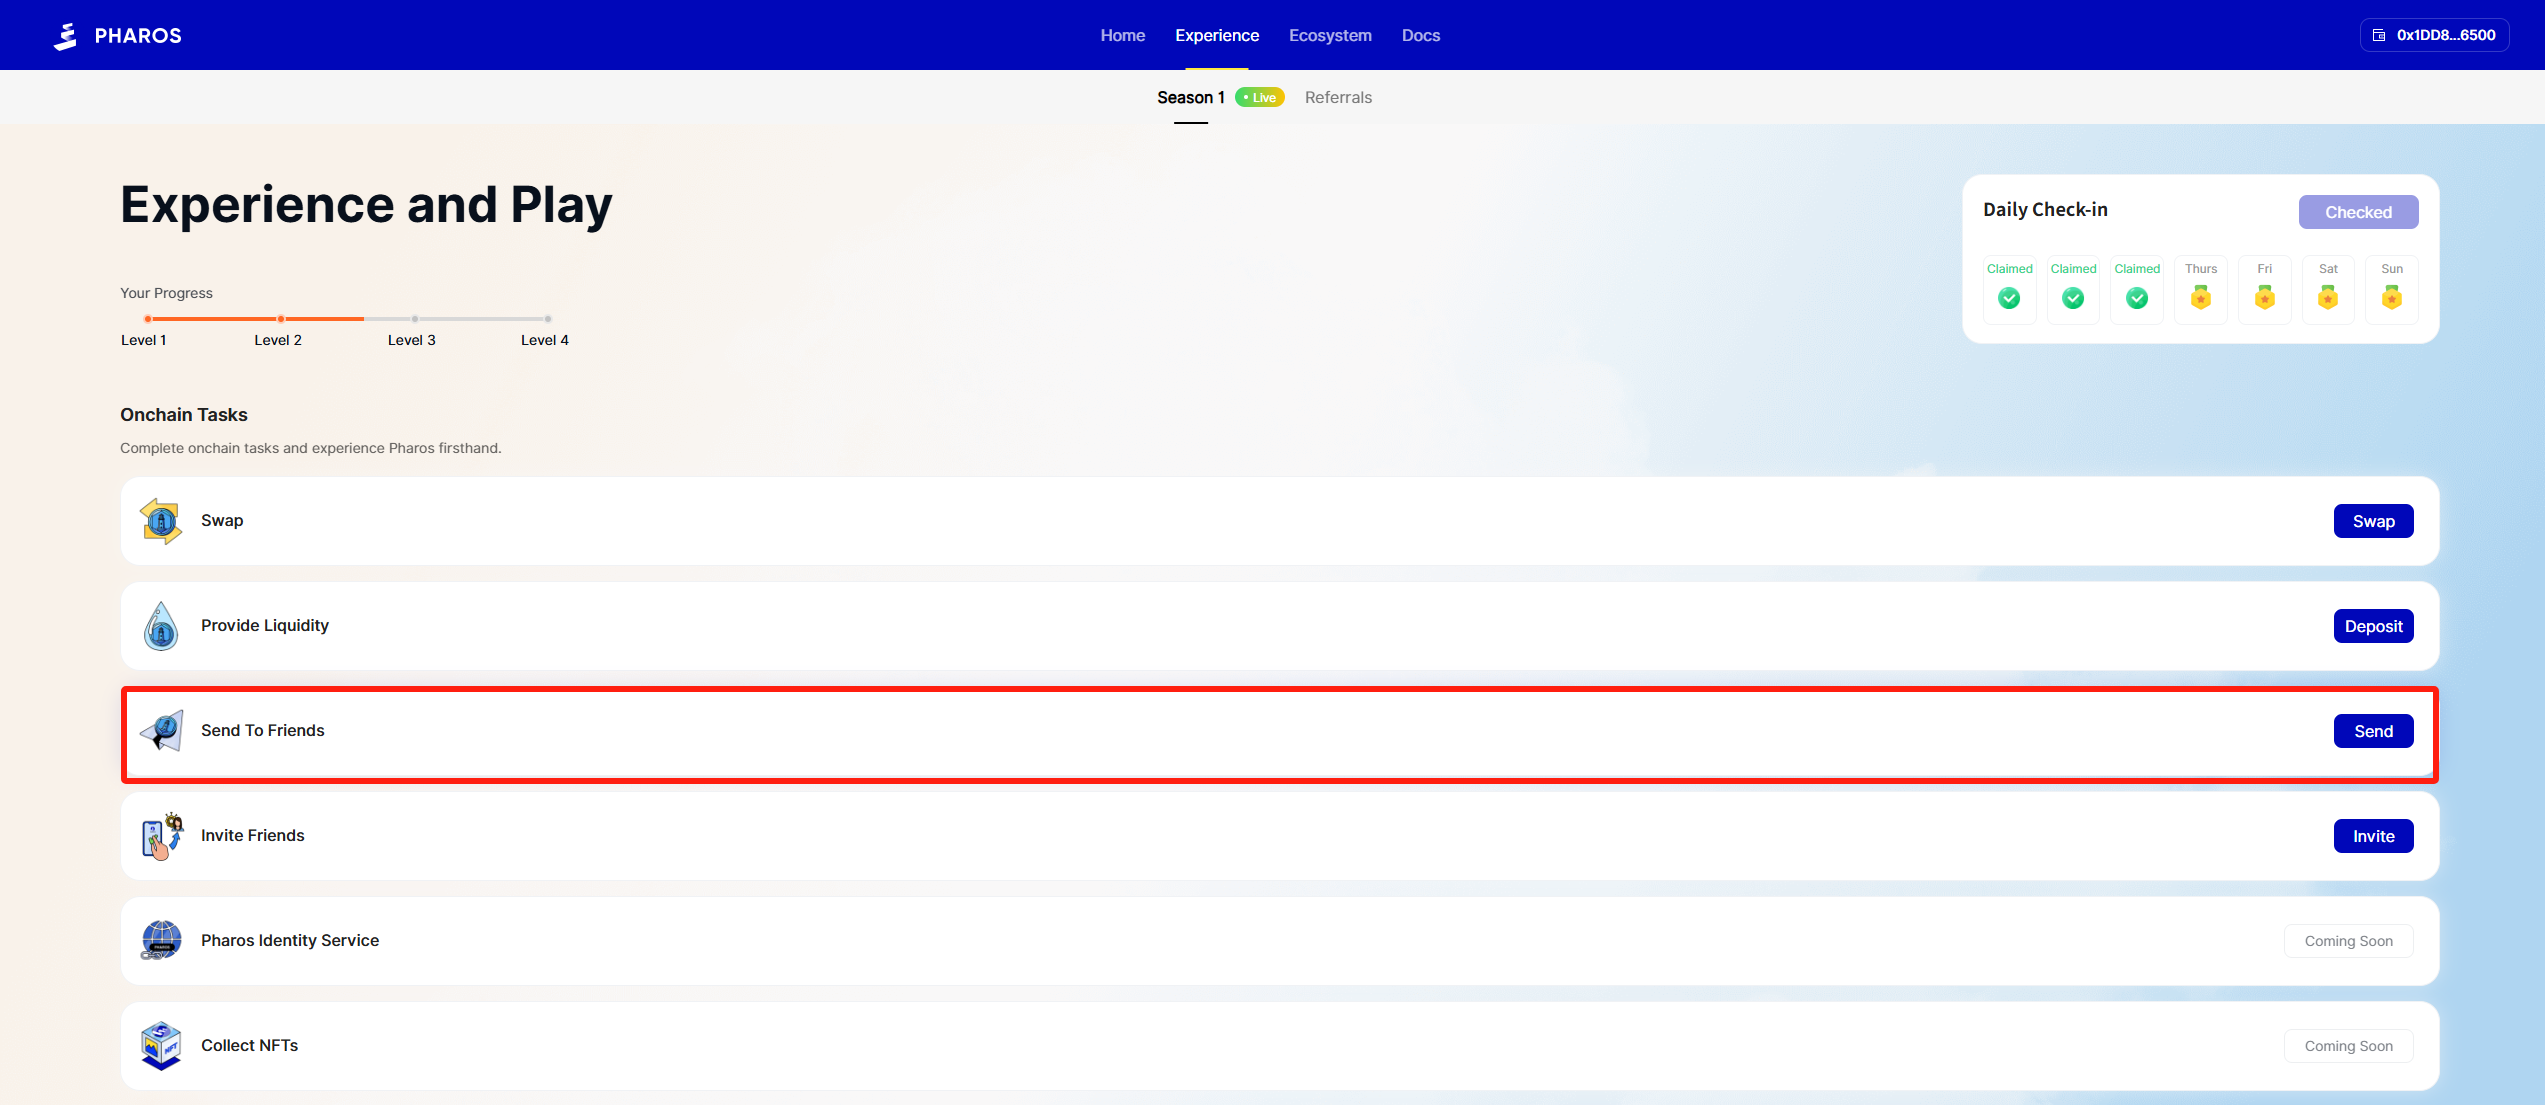Click the second Claimed green checkmark

pyautogui.click(x=2073, y=298)
